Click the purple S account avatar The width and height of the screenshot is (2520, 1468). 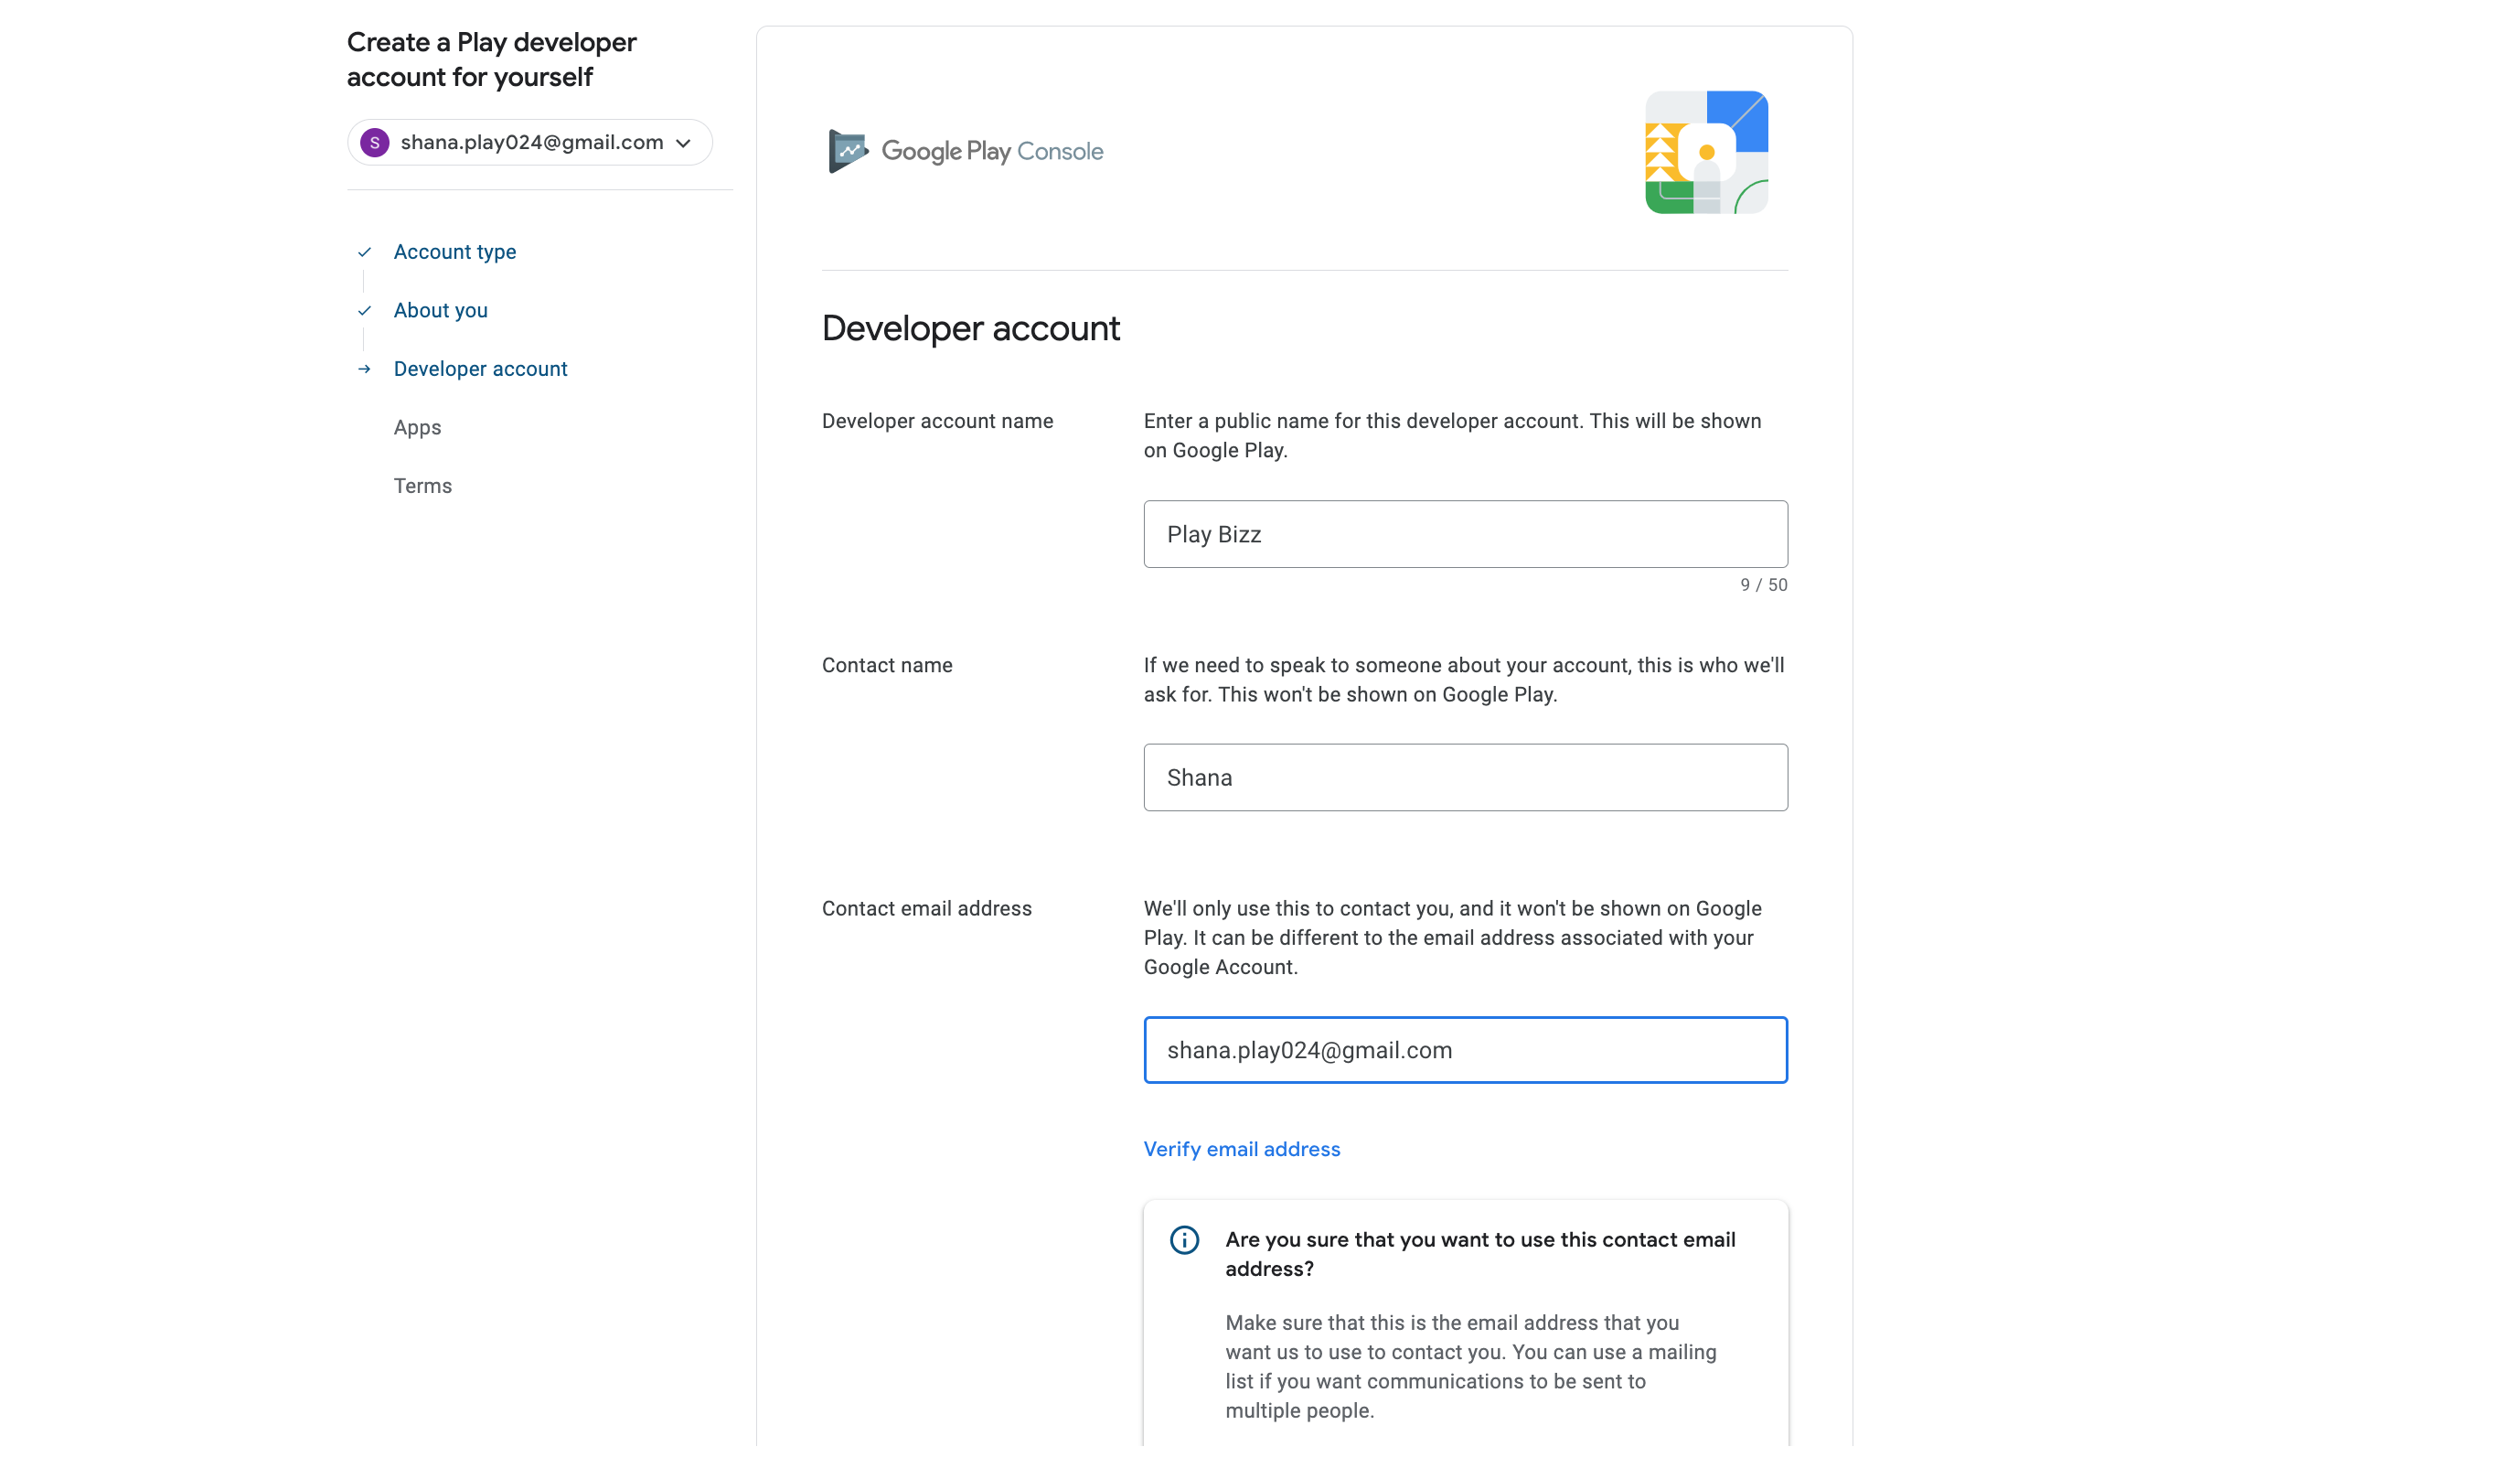(375, 143)
